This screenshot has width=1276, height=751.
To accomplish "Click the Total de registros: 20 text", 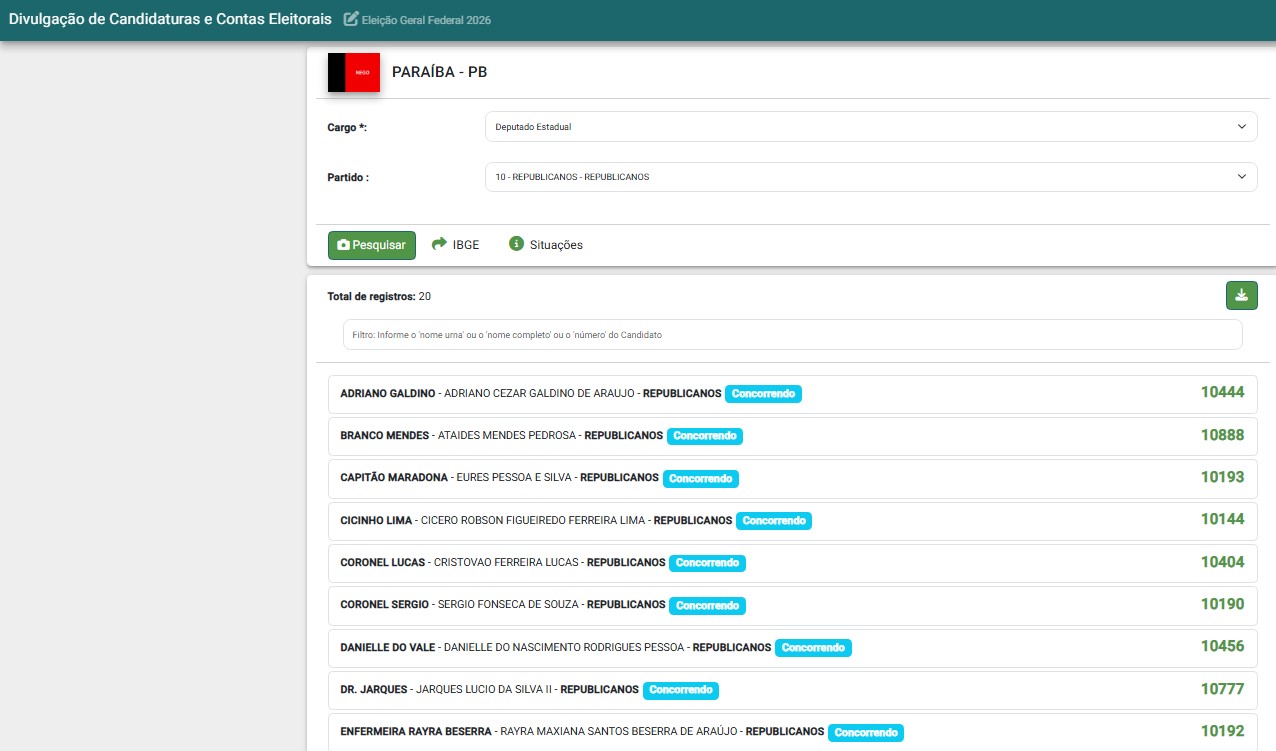I will click(379, 296).
